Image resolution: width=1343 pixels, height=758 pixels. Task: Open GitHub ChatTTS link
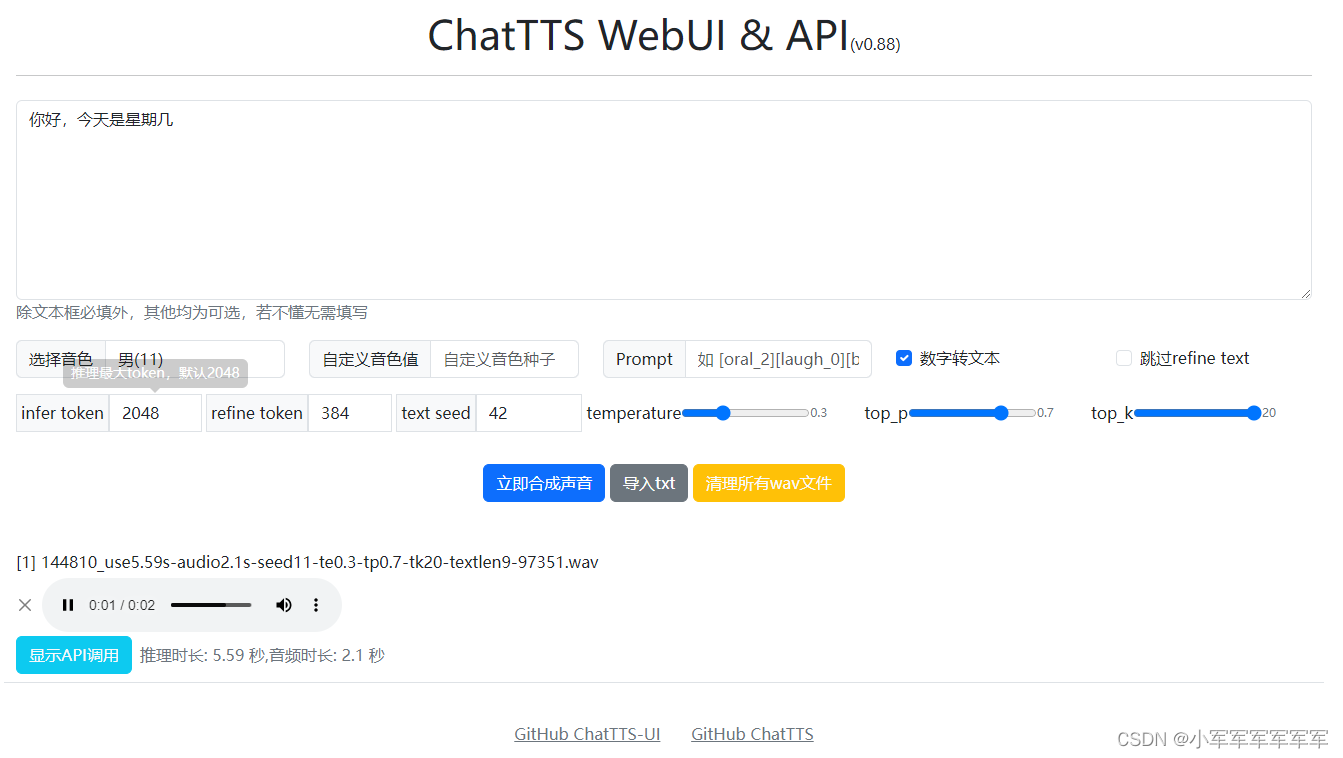(752, 734)
